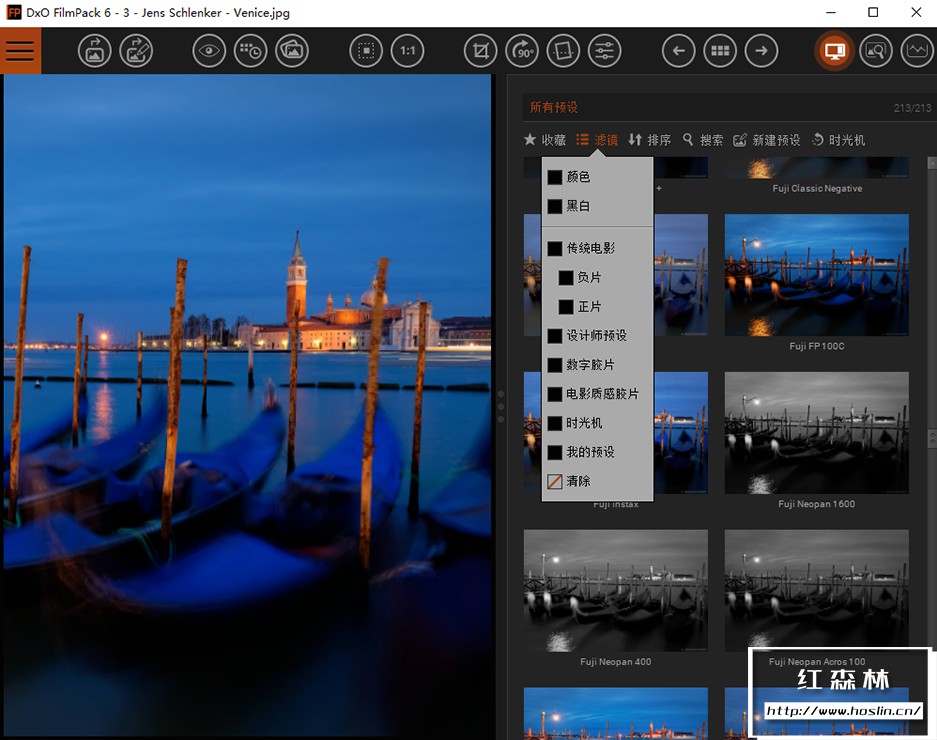Click the crop tool icon
937x740 pixels.
point(481,51)
